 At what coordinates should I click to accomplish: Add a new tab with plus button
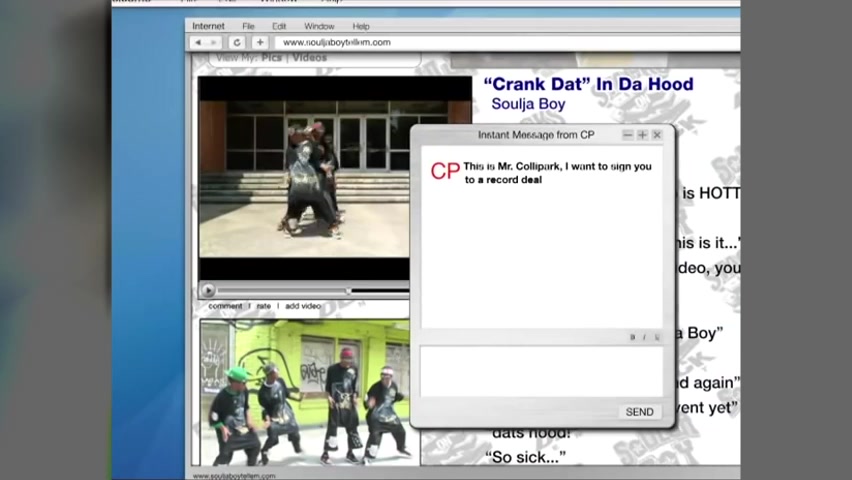[260, 42]
